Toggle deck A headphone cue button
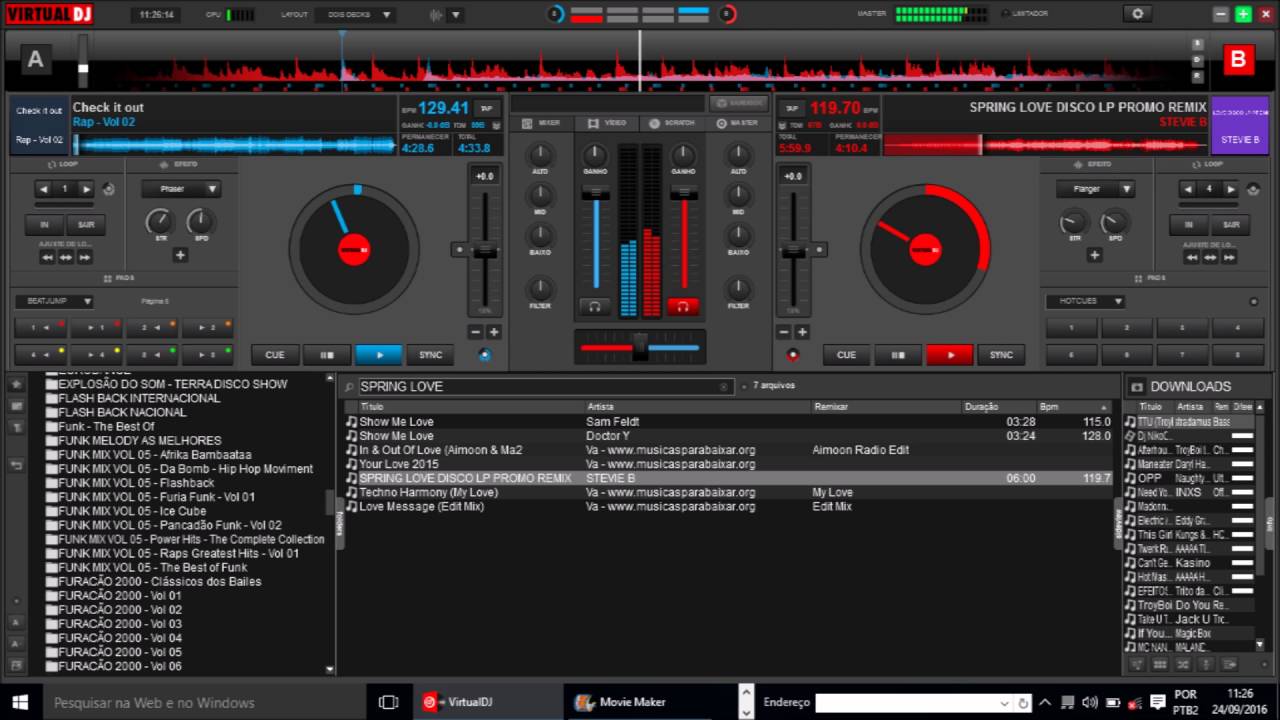 (595, 306)
